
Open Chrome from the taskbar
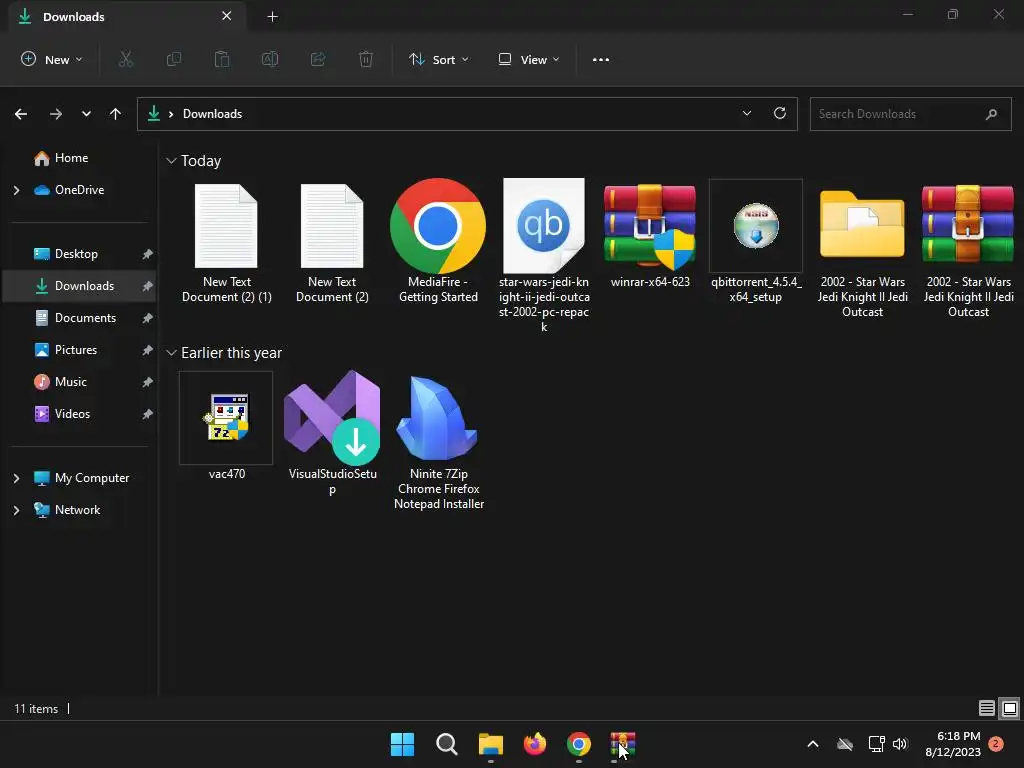point(579,744)
